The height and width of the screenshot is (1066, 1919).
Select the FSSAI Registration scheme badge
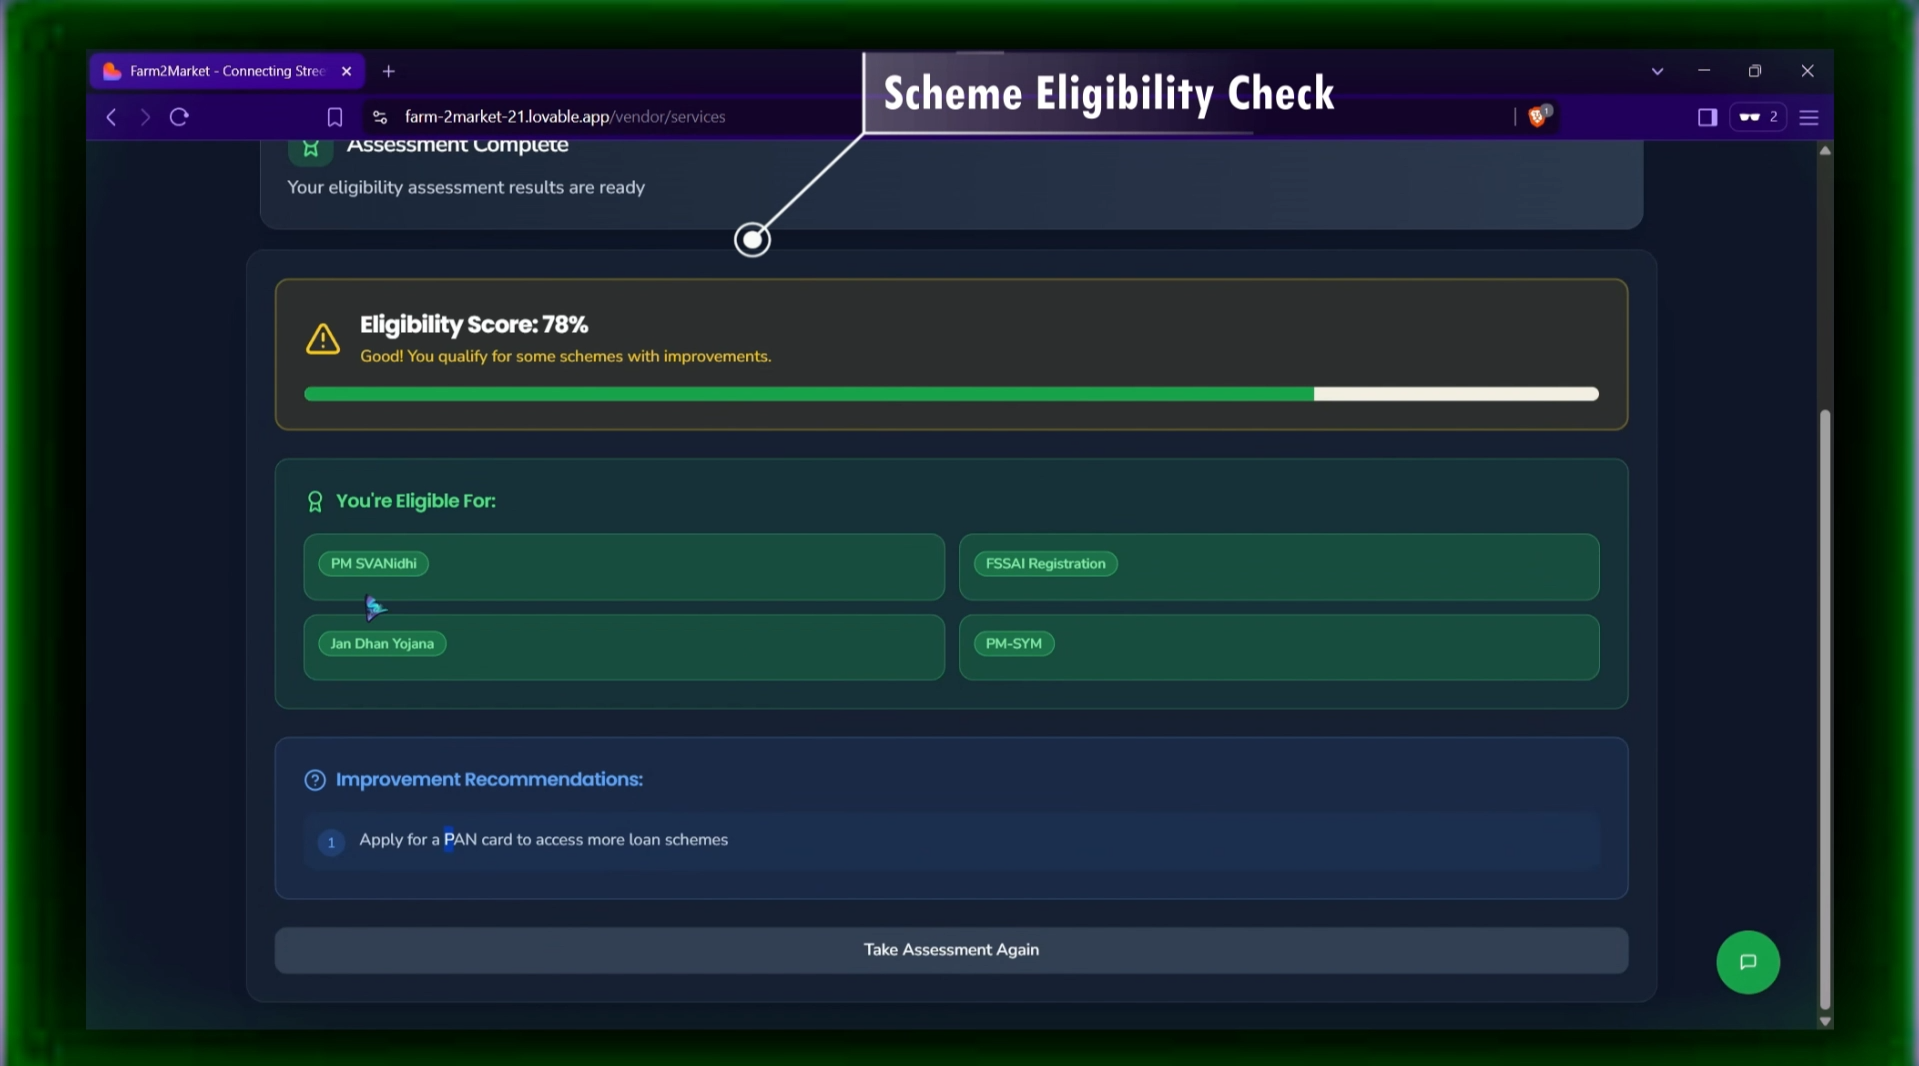coord(1045,564)
